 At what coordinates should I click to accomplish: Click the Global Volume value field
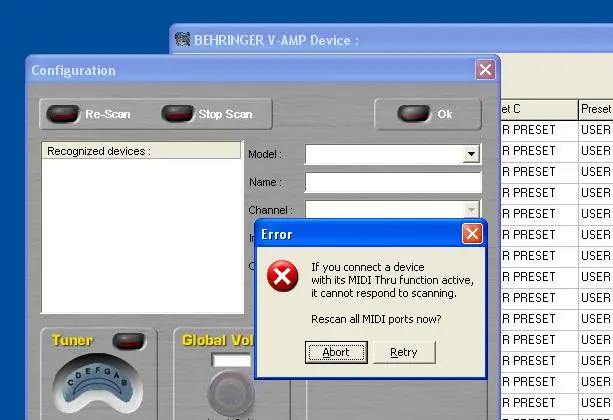[x=231, y=360]
